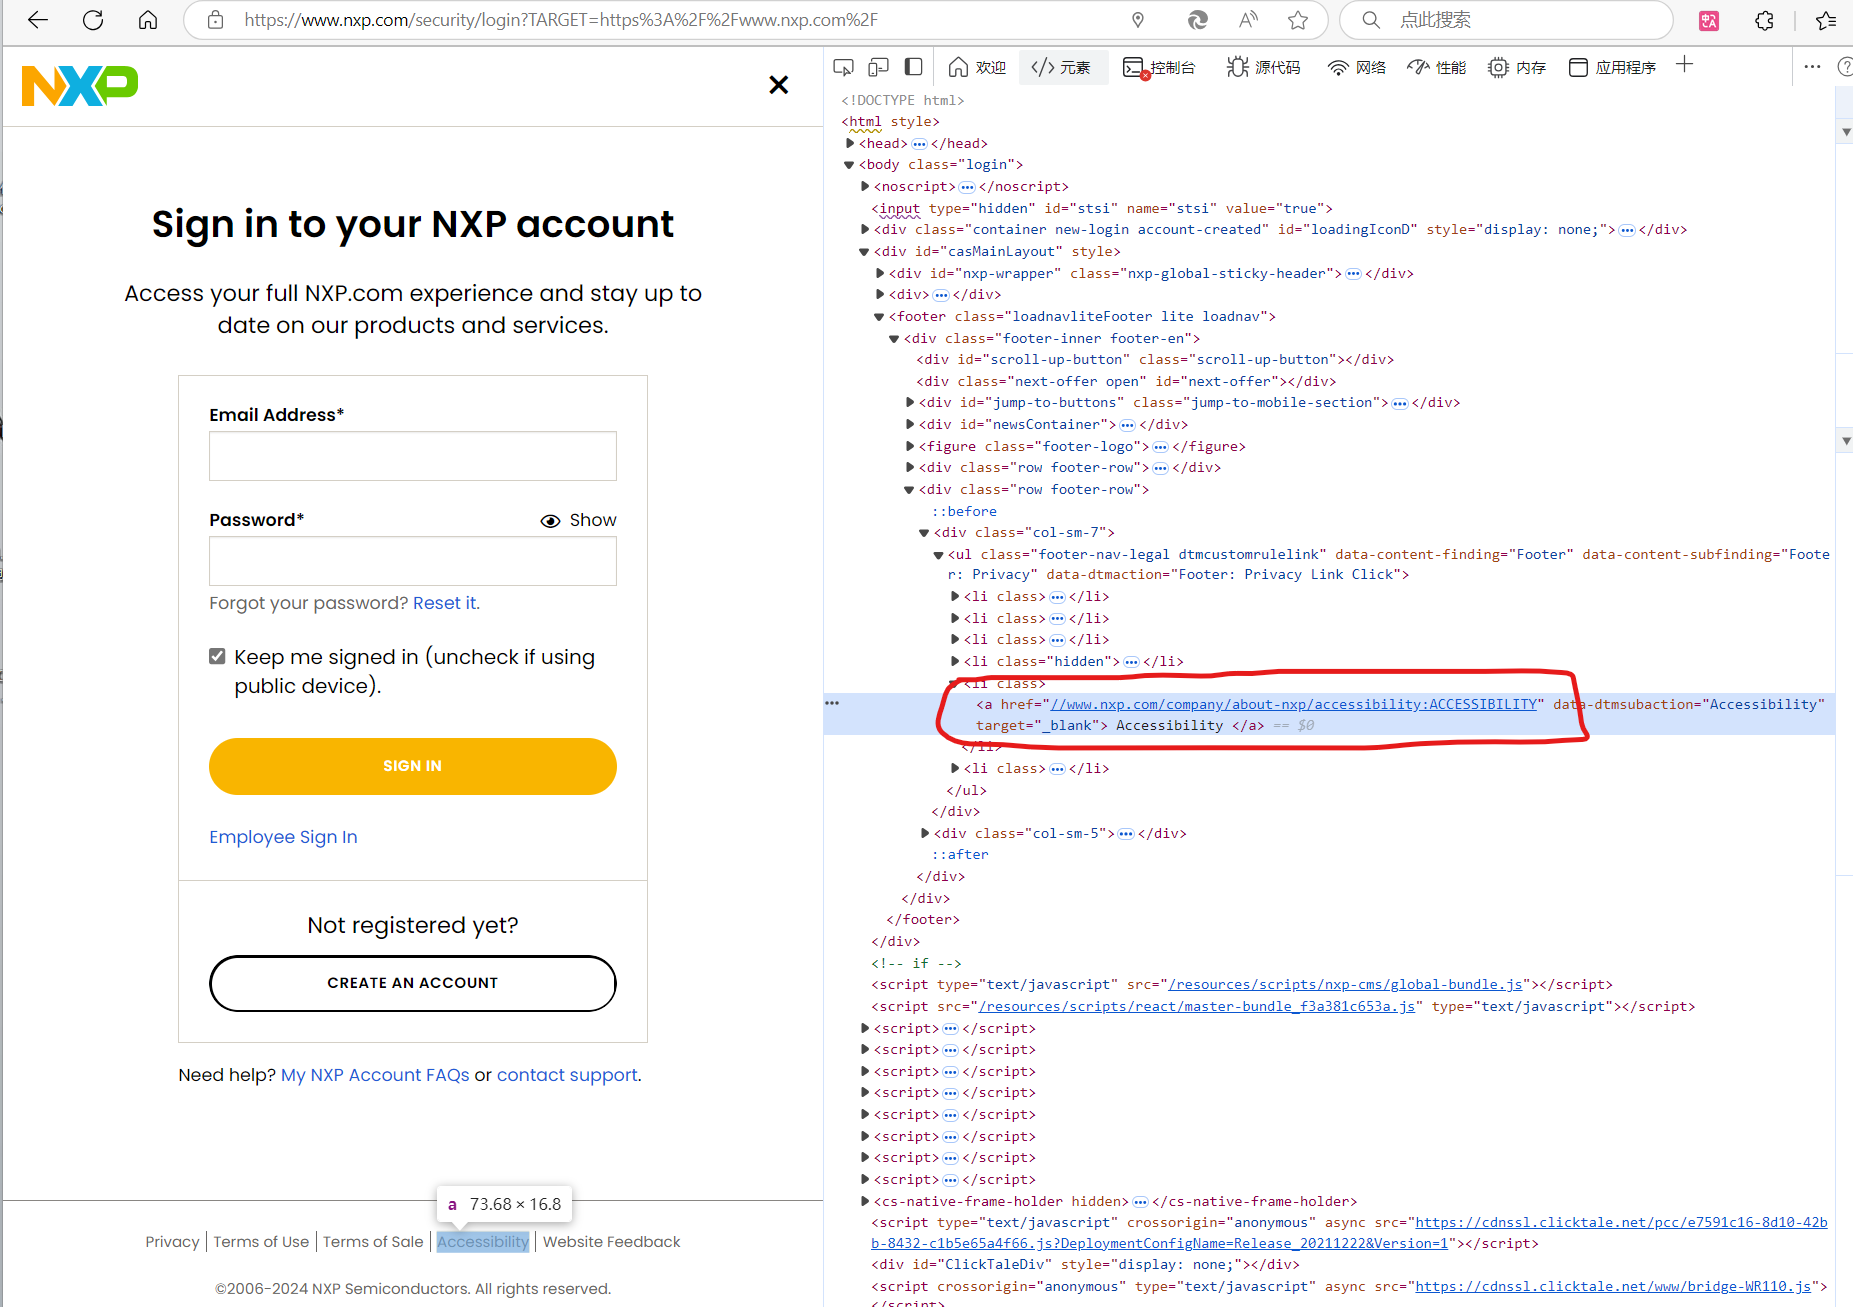Open favorites list icon at toolbar end
Screen dimensions: 1853x1307
1825,20
